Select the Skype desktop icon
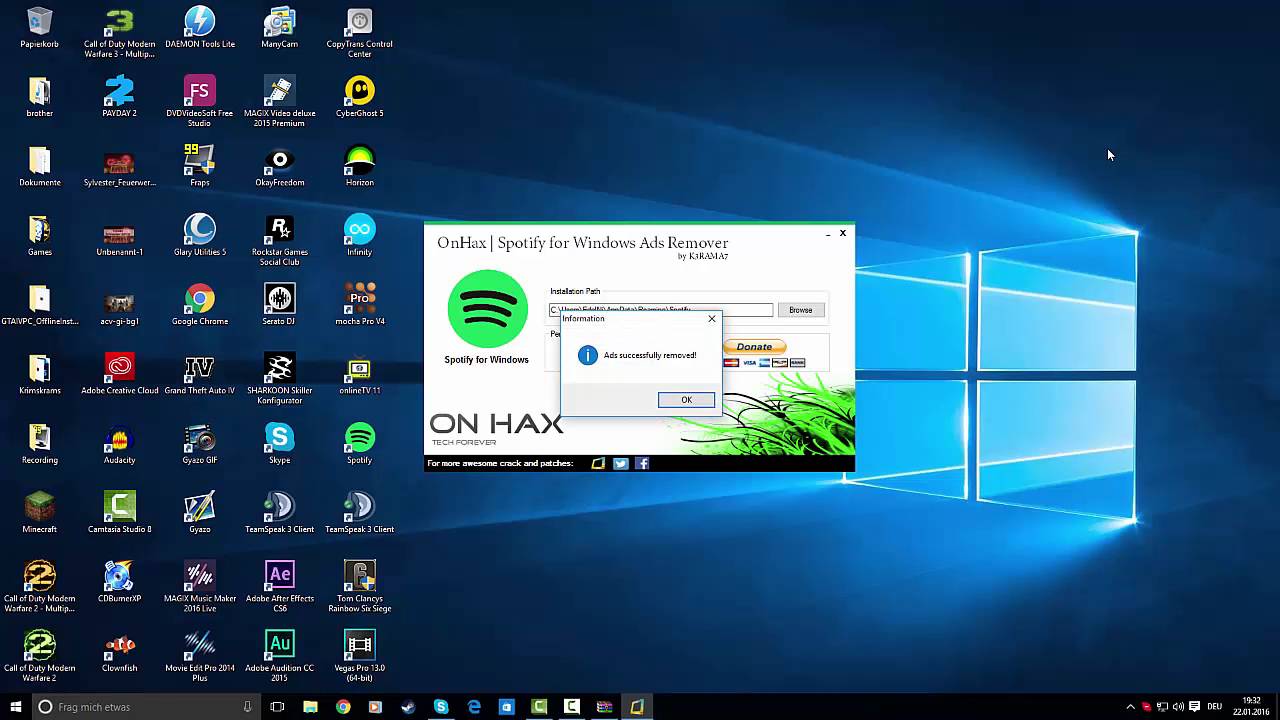The height and width of the screenshot is (720, 1280). click(x=280, y=444)
